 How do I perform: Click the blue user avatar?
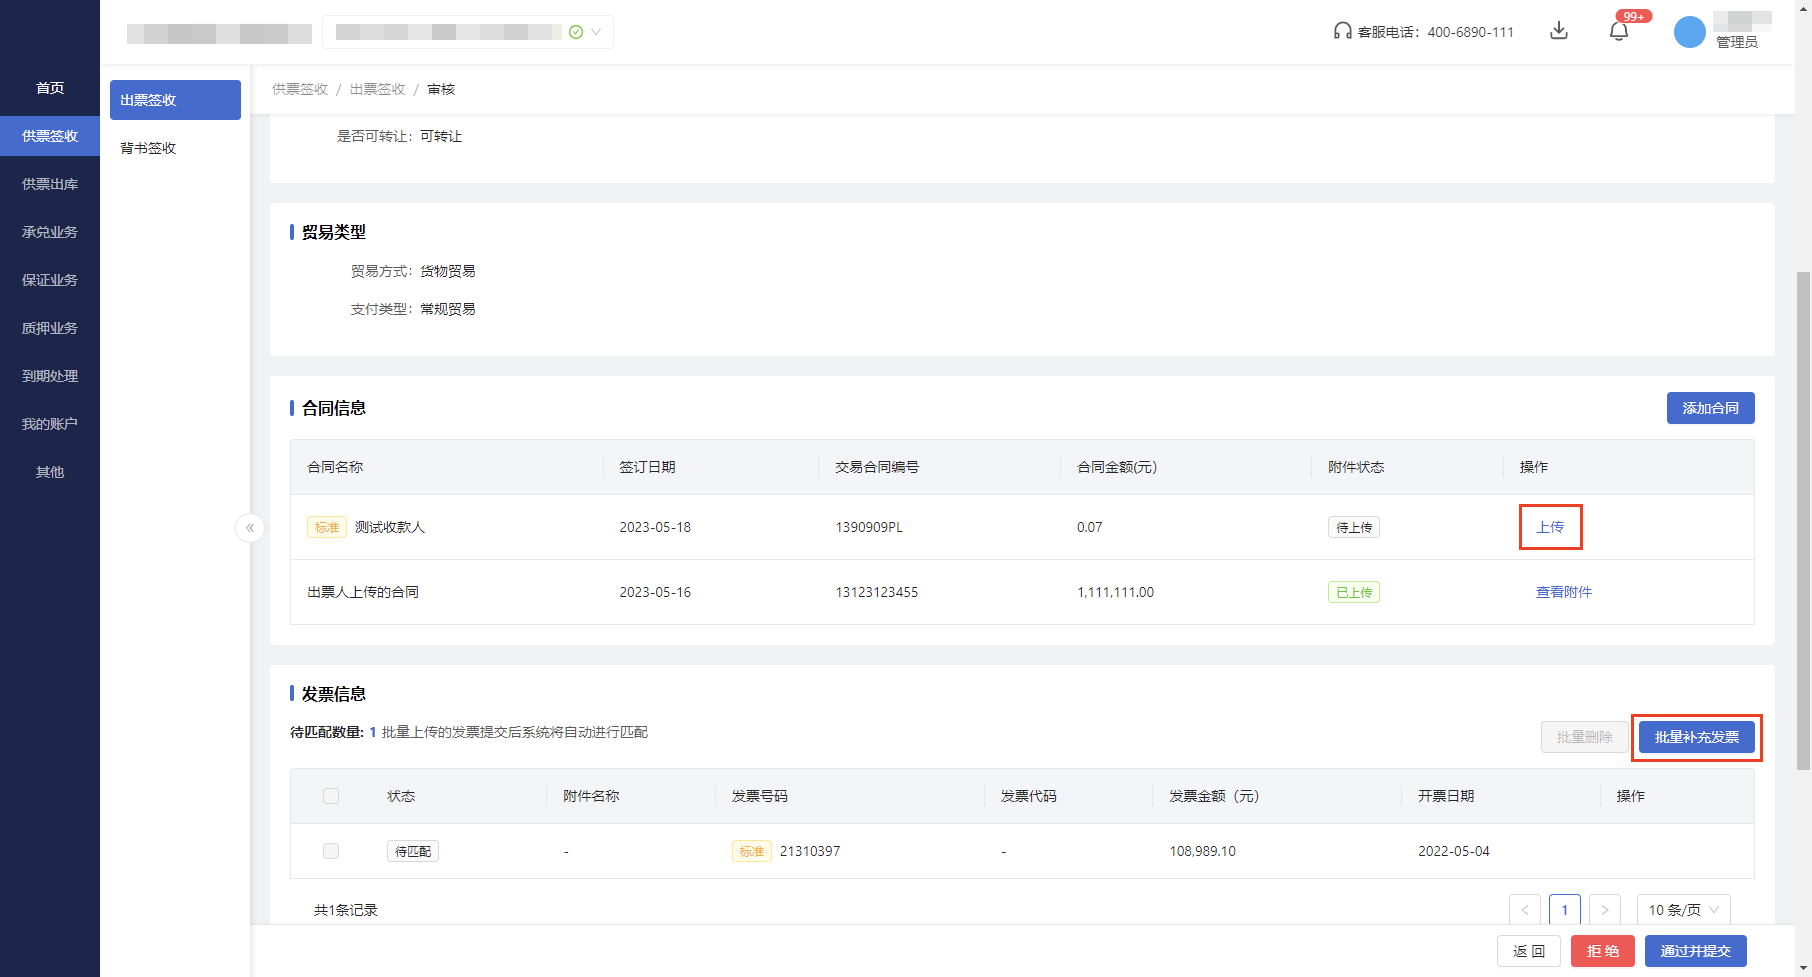pyautogui.click(x=1689, y=32)
